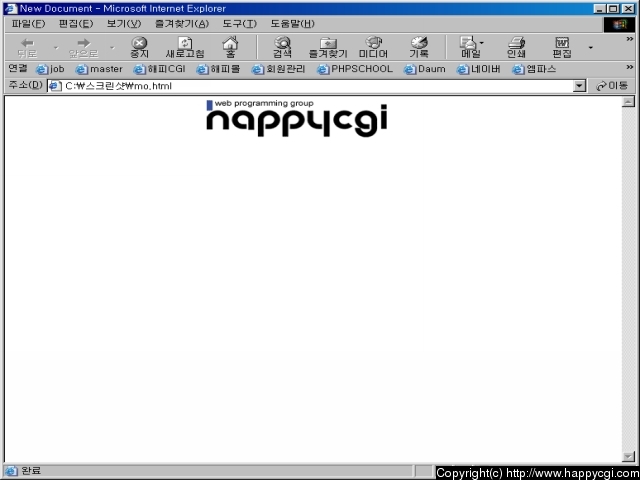Open the 즐겨찾기(A) menu
640x480 pixels.
[182, 24]
